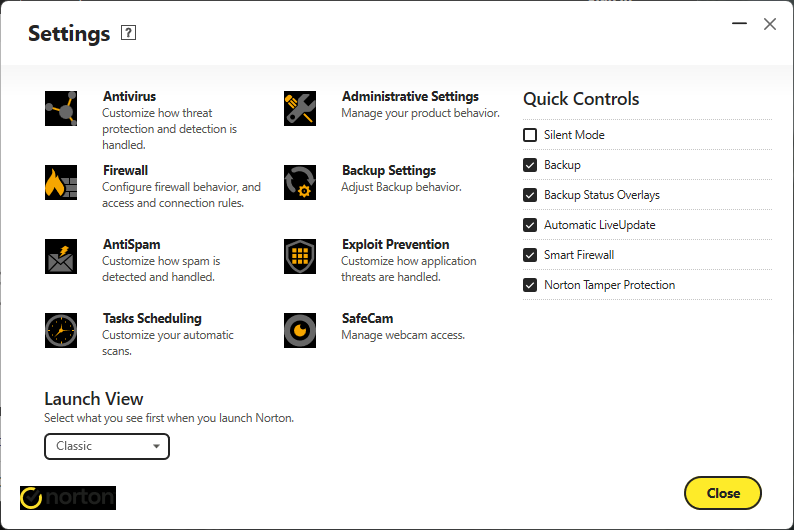Click 'Manage your product behavior.' text
This screenshot has width=794, height=530.
(421, 113)
